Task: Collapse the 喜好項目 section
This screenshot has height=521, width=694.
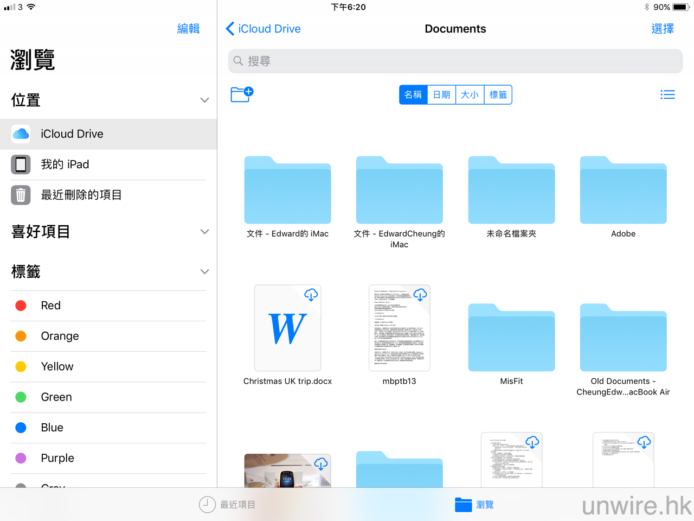Action: (x=204, y=232)
